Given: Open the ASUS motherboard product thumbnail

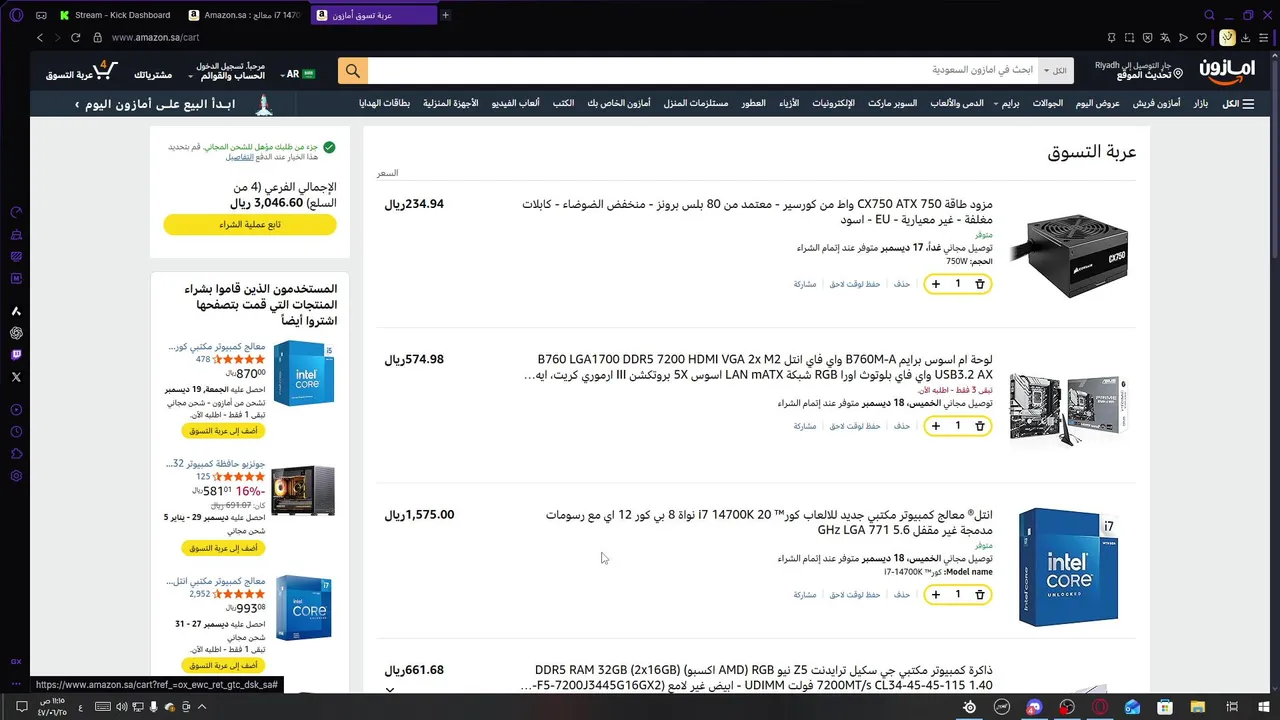Looking at the screenshot, I should [1069, 408].
